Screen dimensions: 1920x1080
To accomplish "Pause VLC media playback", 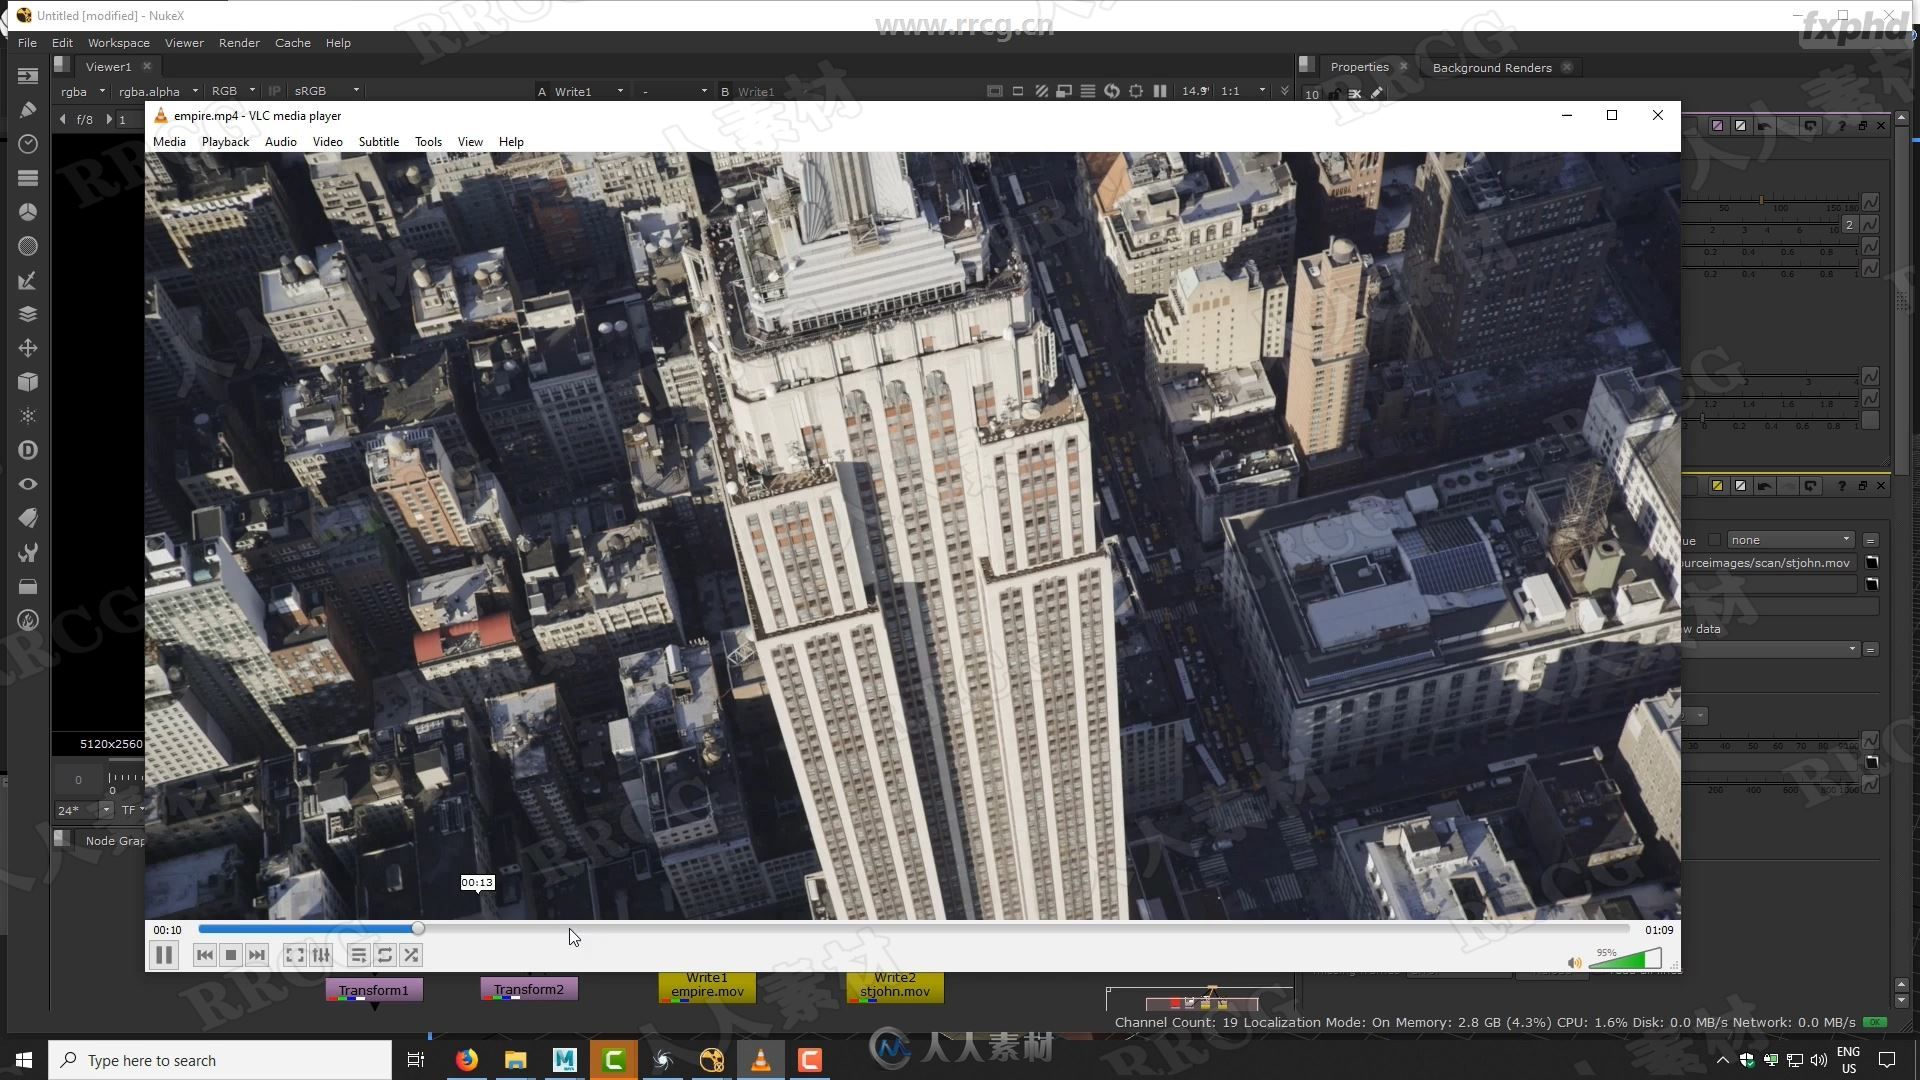I will 165,955.
